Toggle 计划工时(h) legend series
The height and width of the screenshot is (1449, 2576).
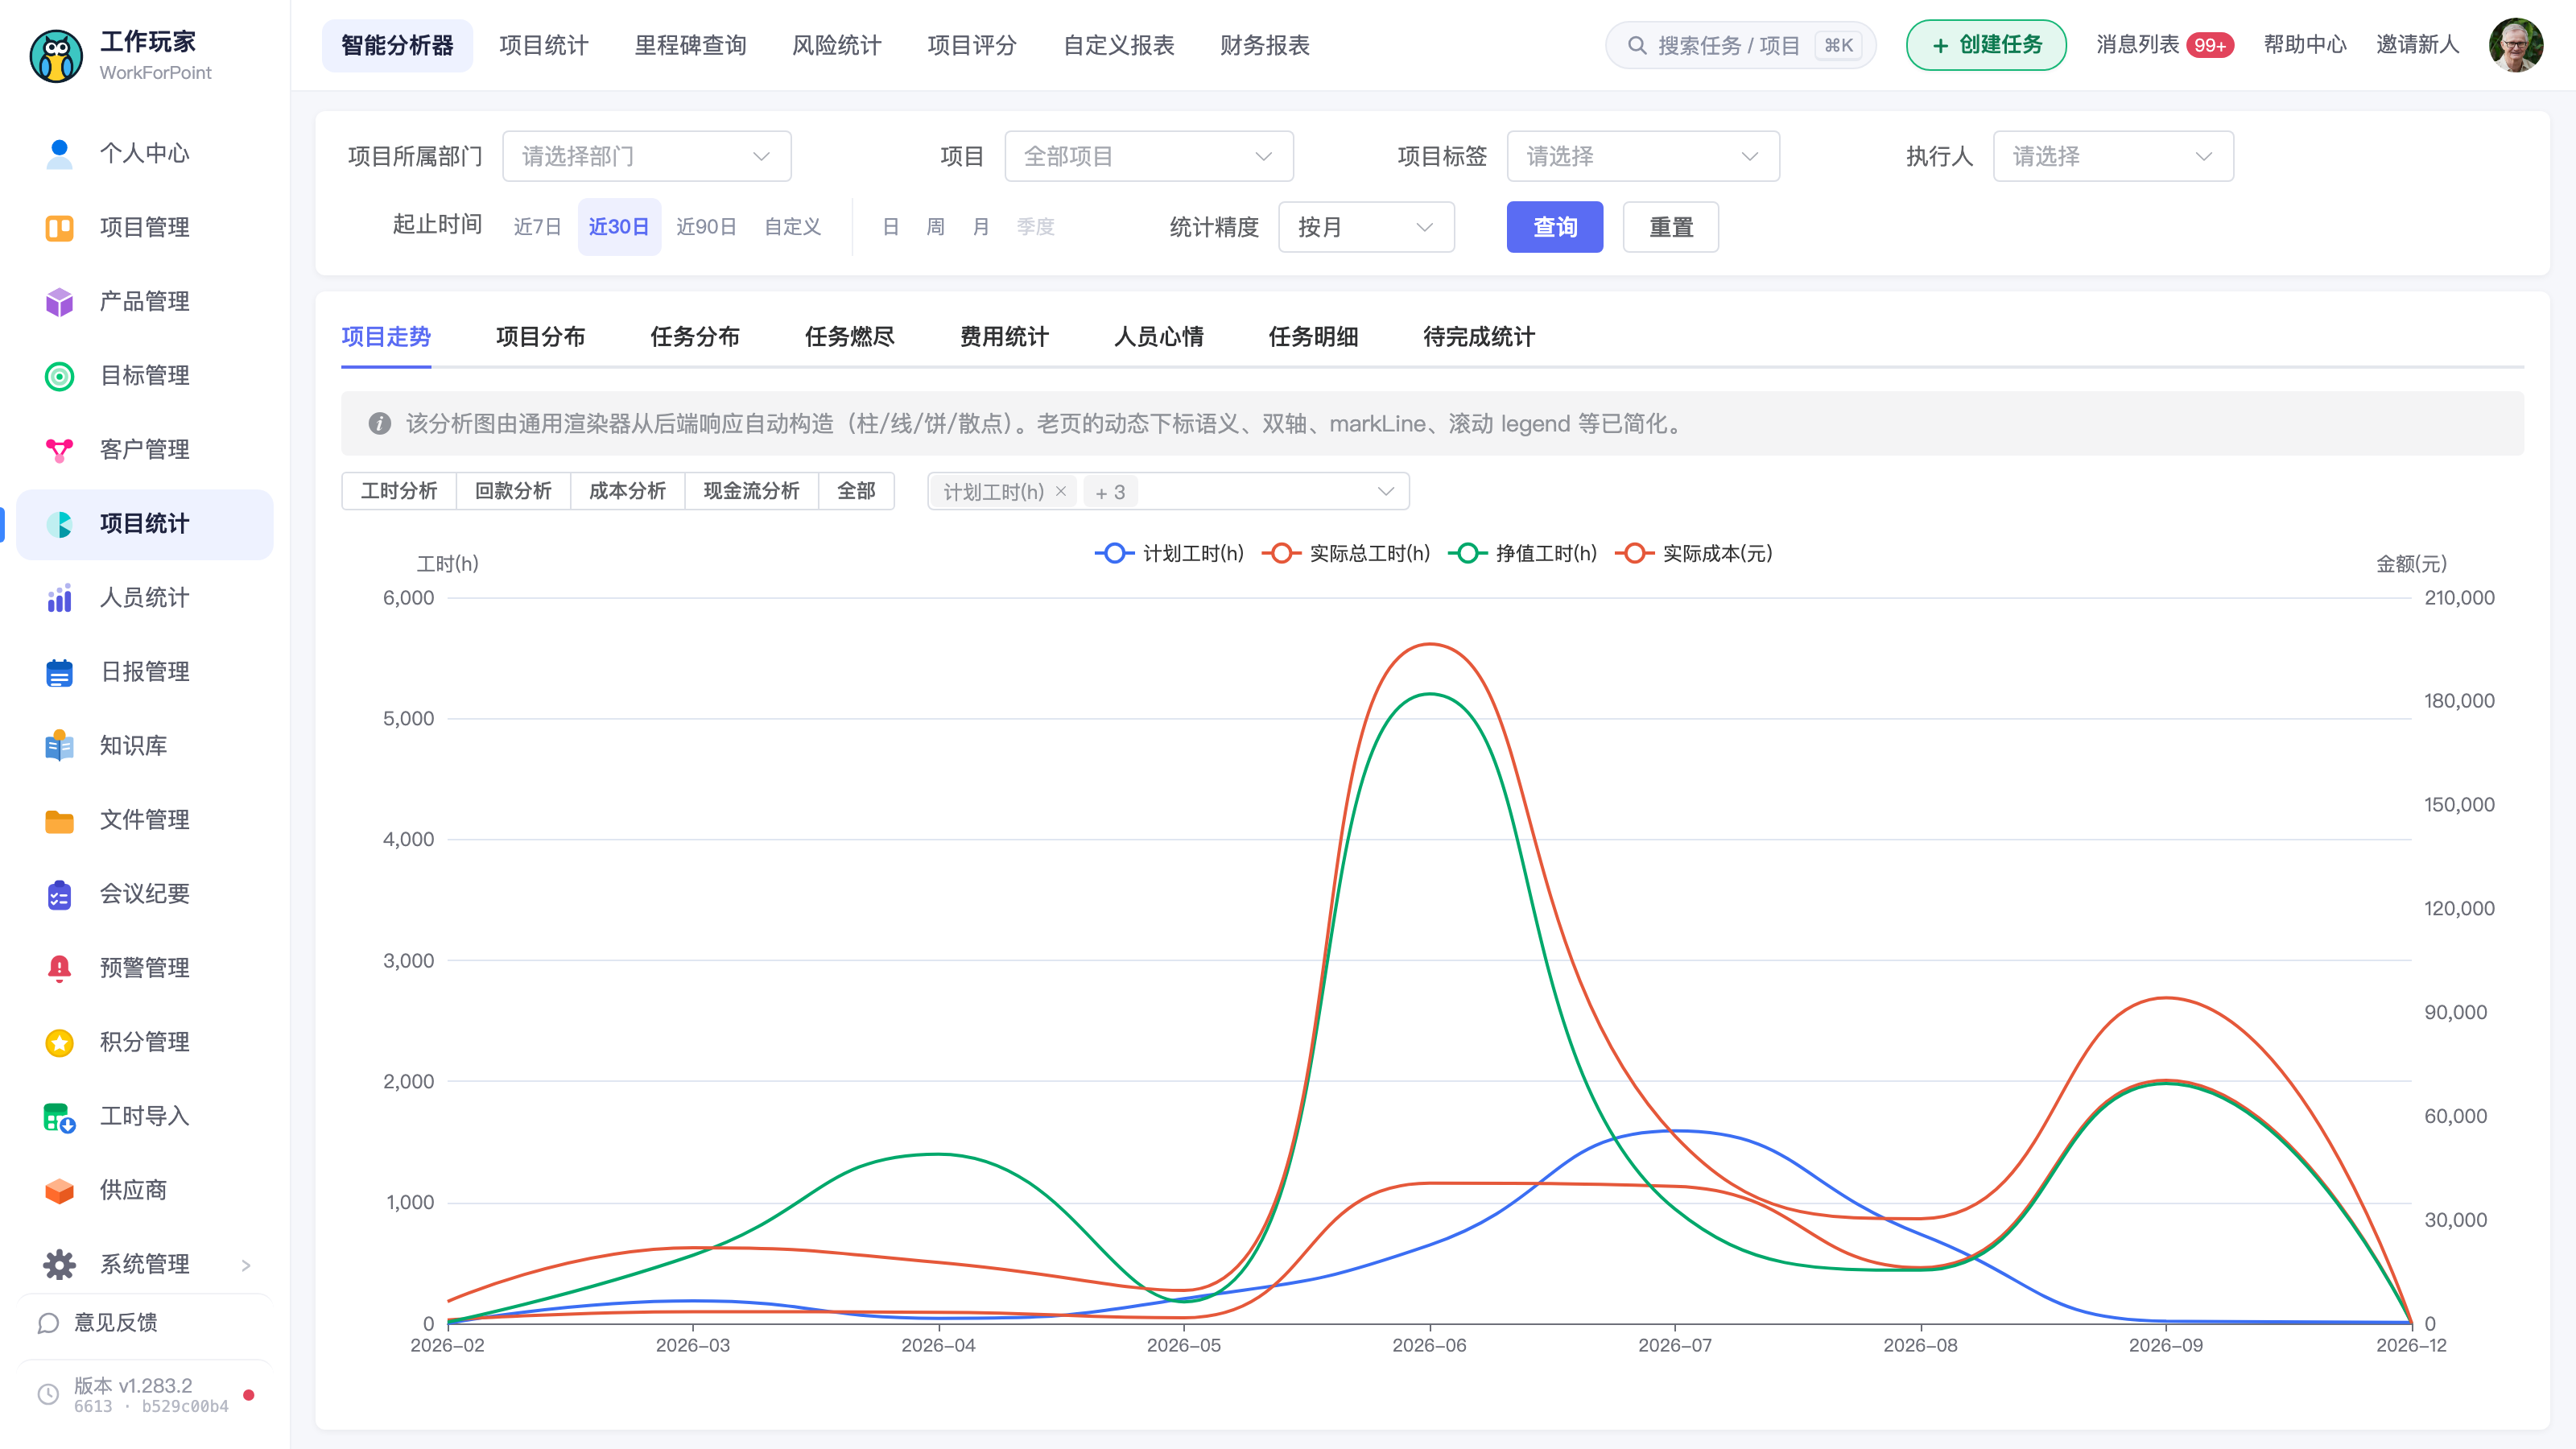click(1169, 553)
